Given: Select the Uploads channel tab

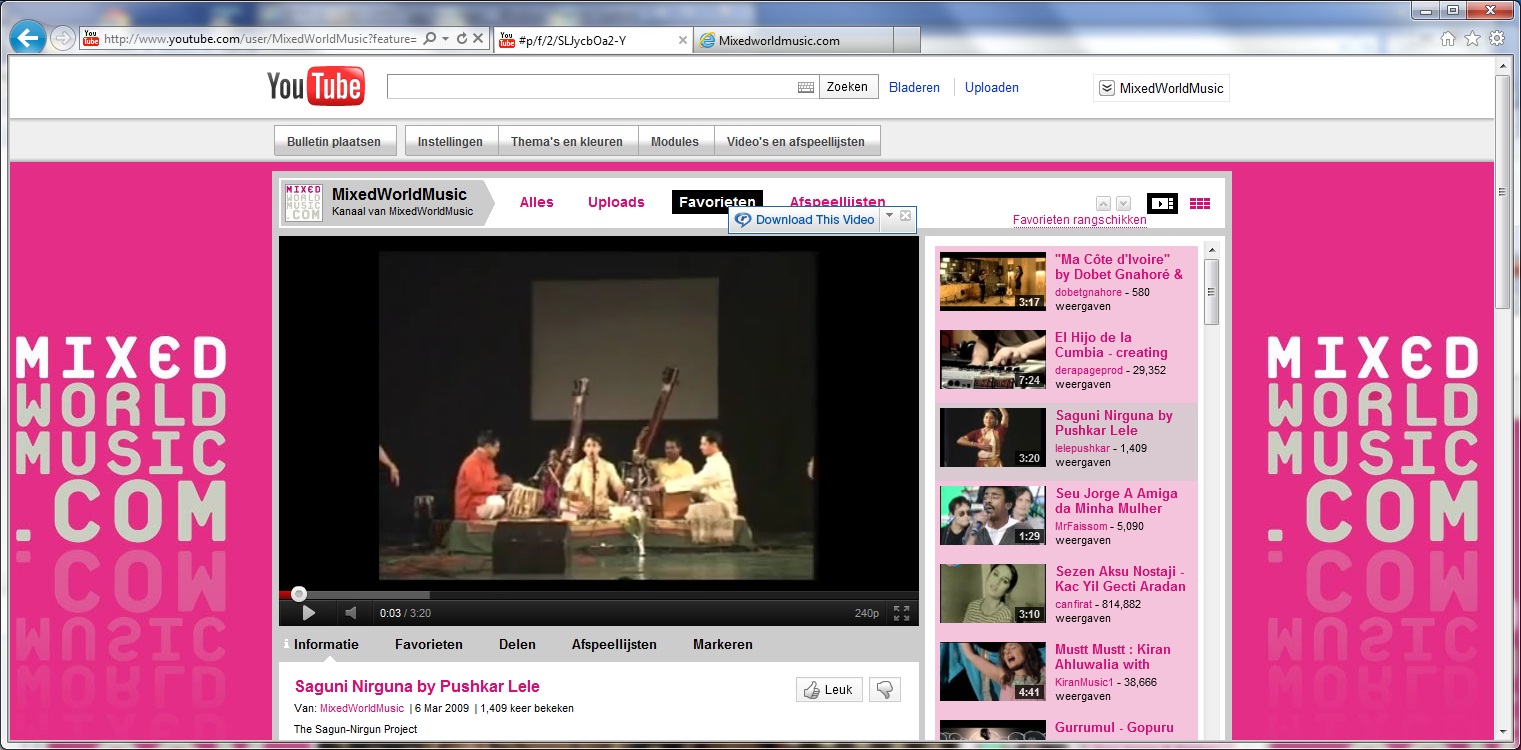Looking at the screenshot, I should pyautogui.click(x=616, y=202).
